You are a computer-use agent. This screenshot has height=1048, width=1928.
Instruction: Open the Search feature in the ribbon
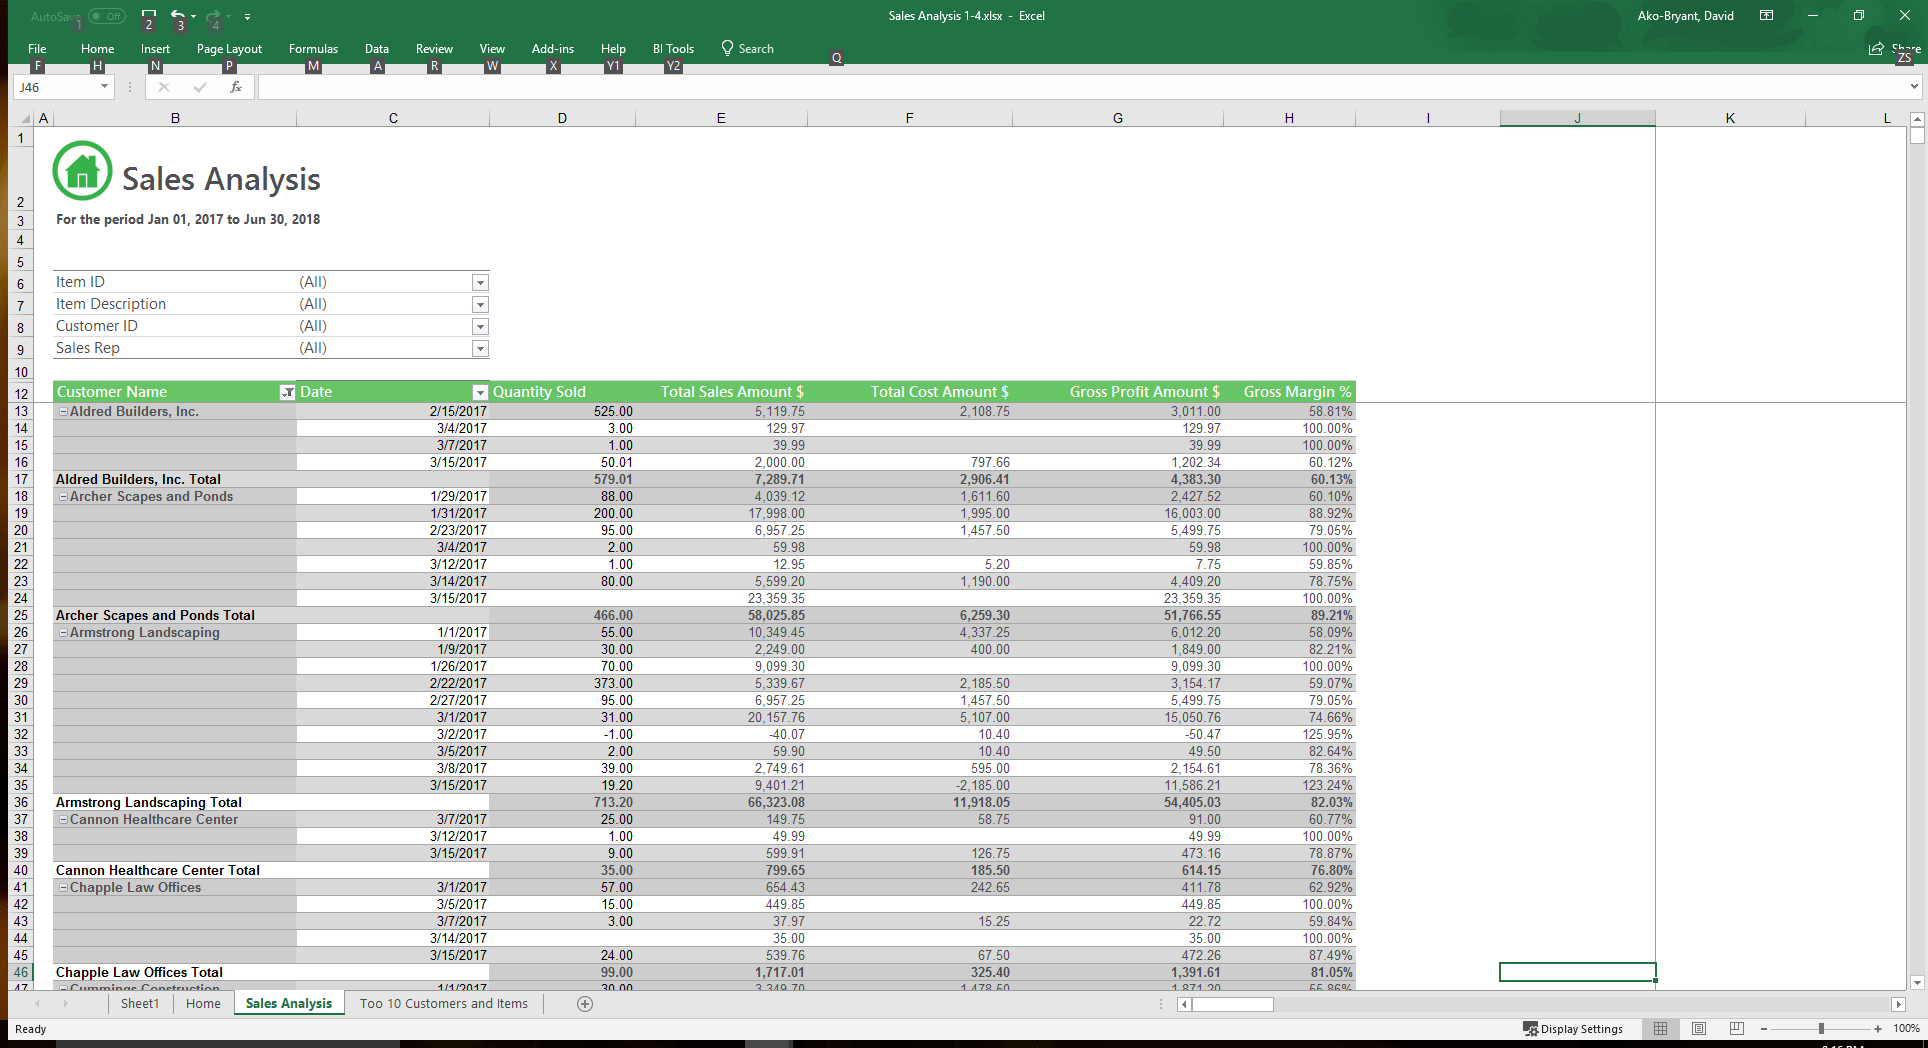(747, 48)
